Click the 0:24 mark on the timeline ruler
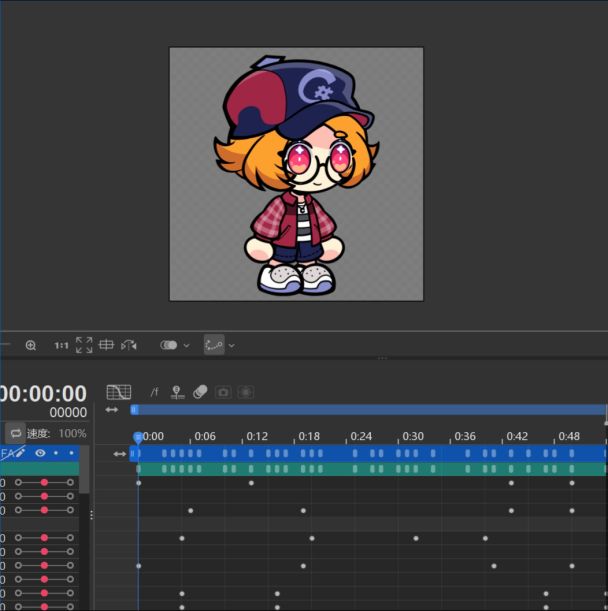Image resolution: width=608 pixels, height=611 pixels. pyautogui.click(x=360, y=436)
